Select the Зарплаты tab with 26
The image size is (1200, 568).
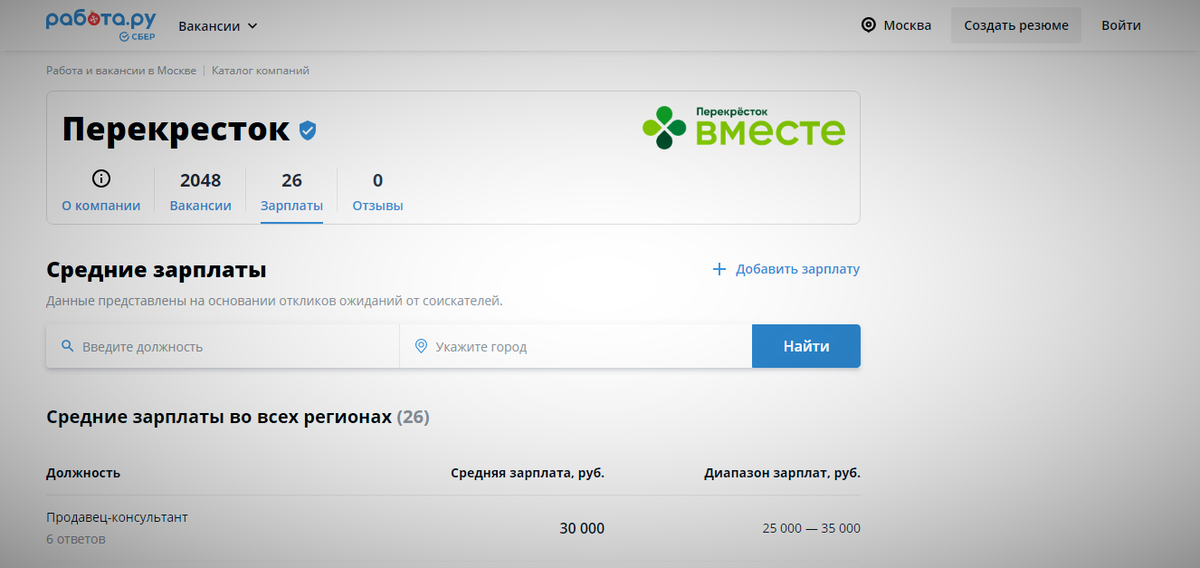tap(291, 192)
